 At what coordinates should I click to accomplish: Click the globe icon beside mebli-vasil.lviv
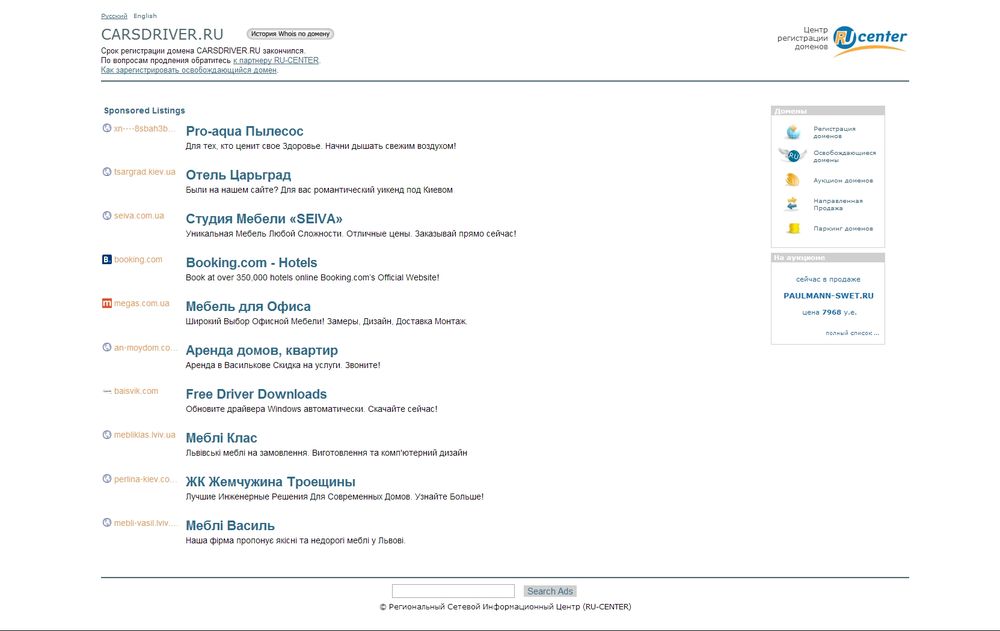[x=107, y=523]
